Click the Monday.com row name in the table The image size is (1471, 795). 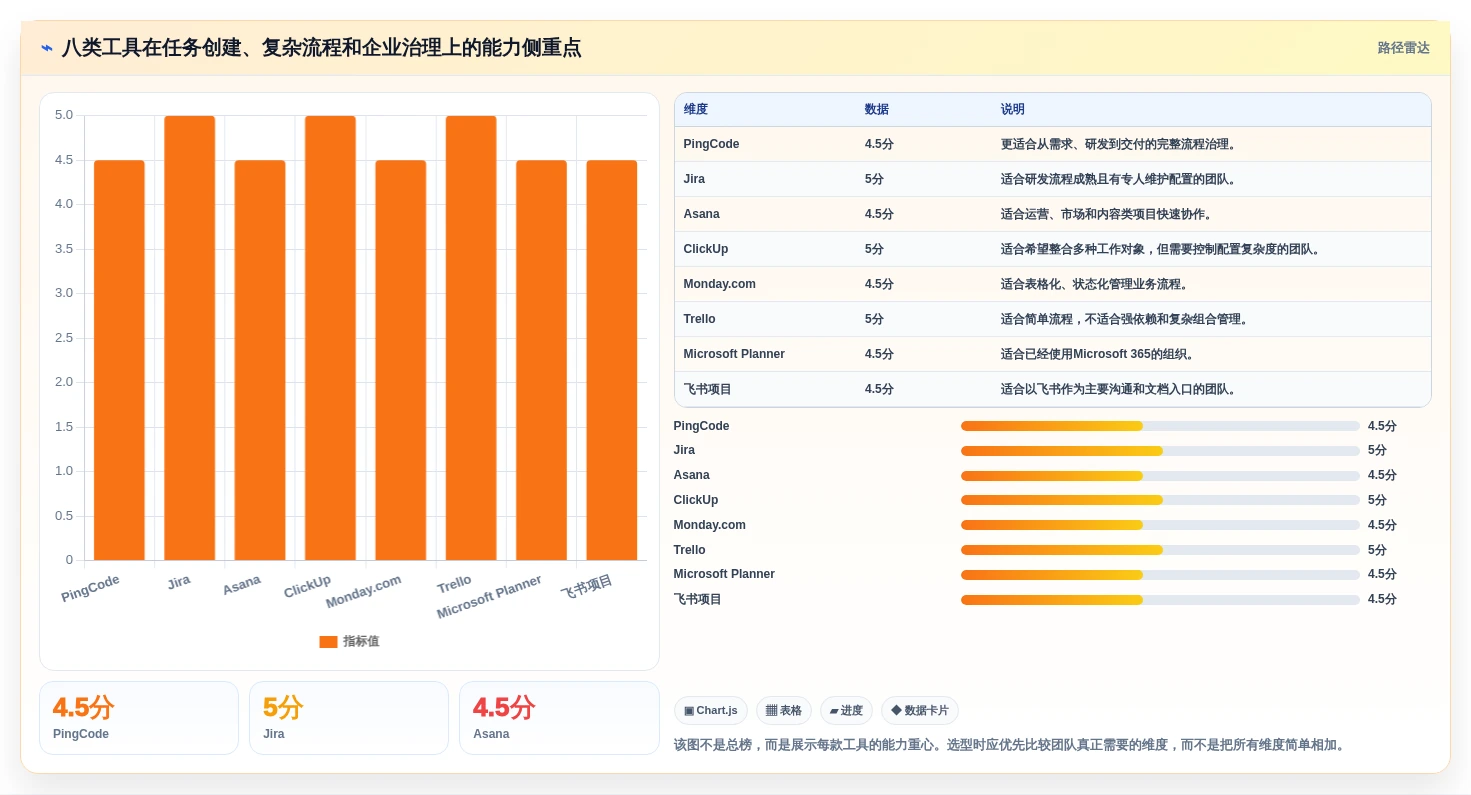click(x=720, y=284)
